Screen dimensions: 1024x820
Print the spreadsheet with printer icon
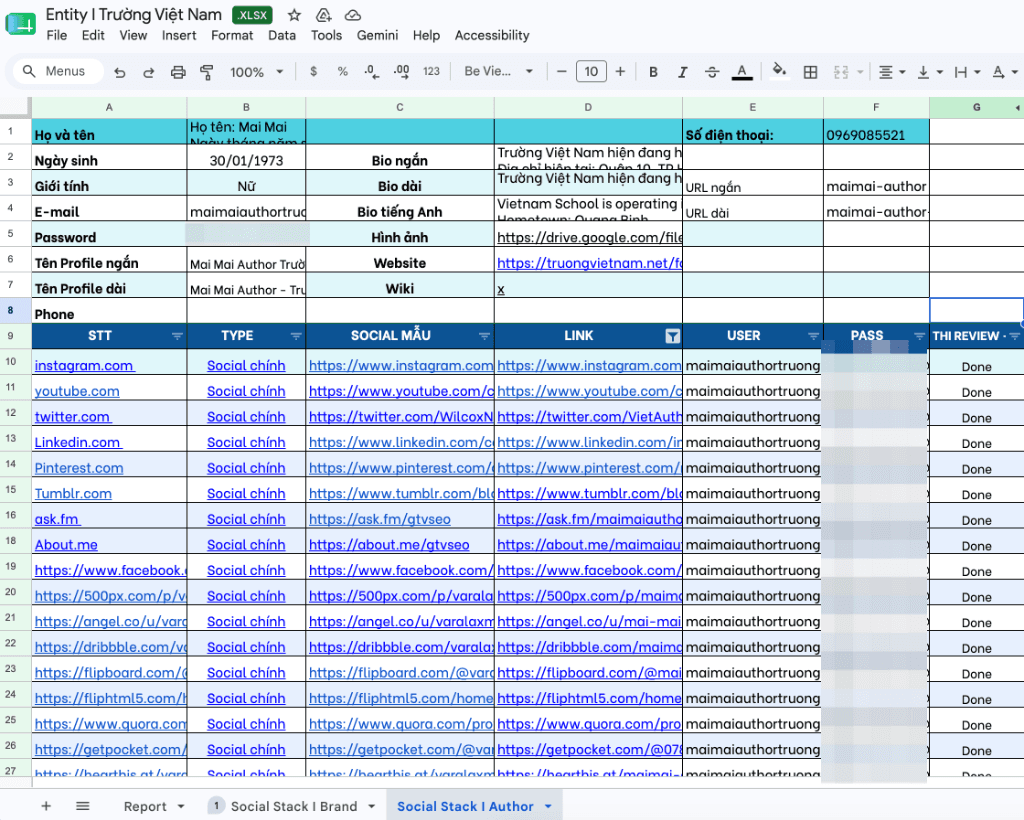coord(178,72)
